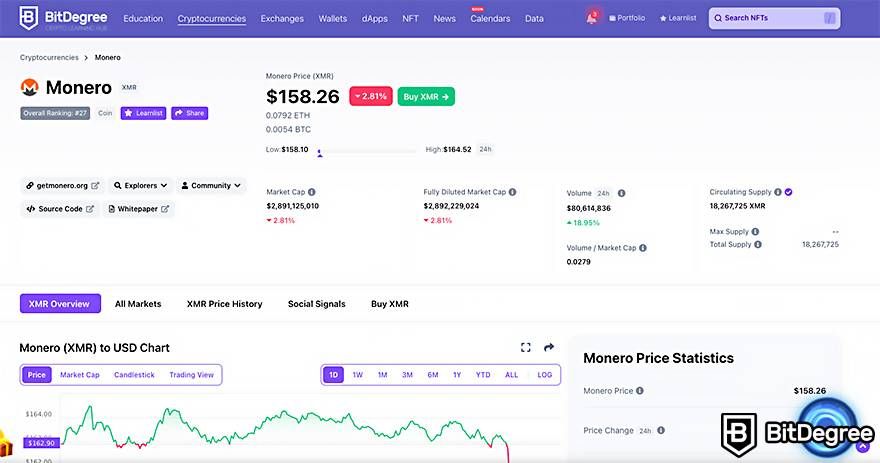Select the 6M chart range
This screenshot has height=463, width=880.
click(433, 375)
